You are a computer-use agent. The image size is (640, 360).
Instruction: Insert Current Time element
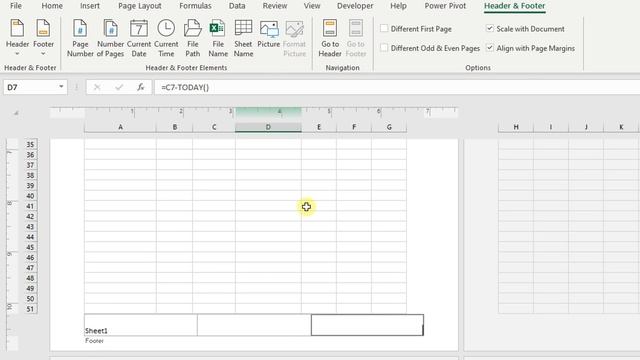click(166, 39)
